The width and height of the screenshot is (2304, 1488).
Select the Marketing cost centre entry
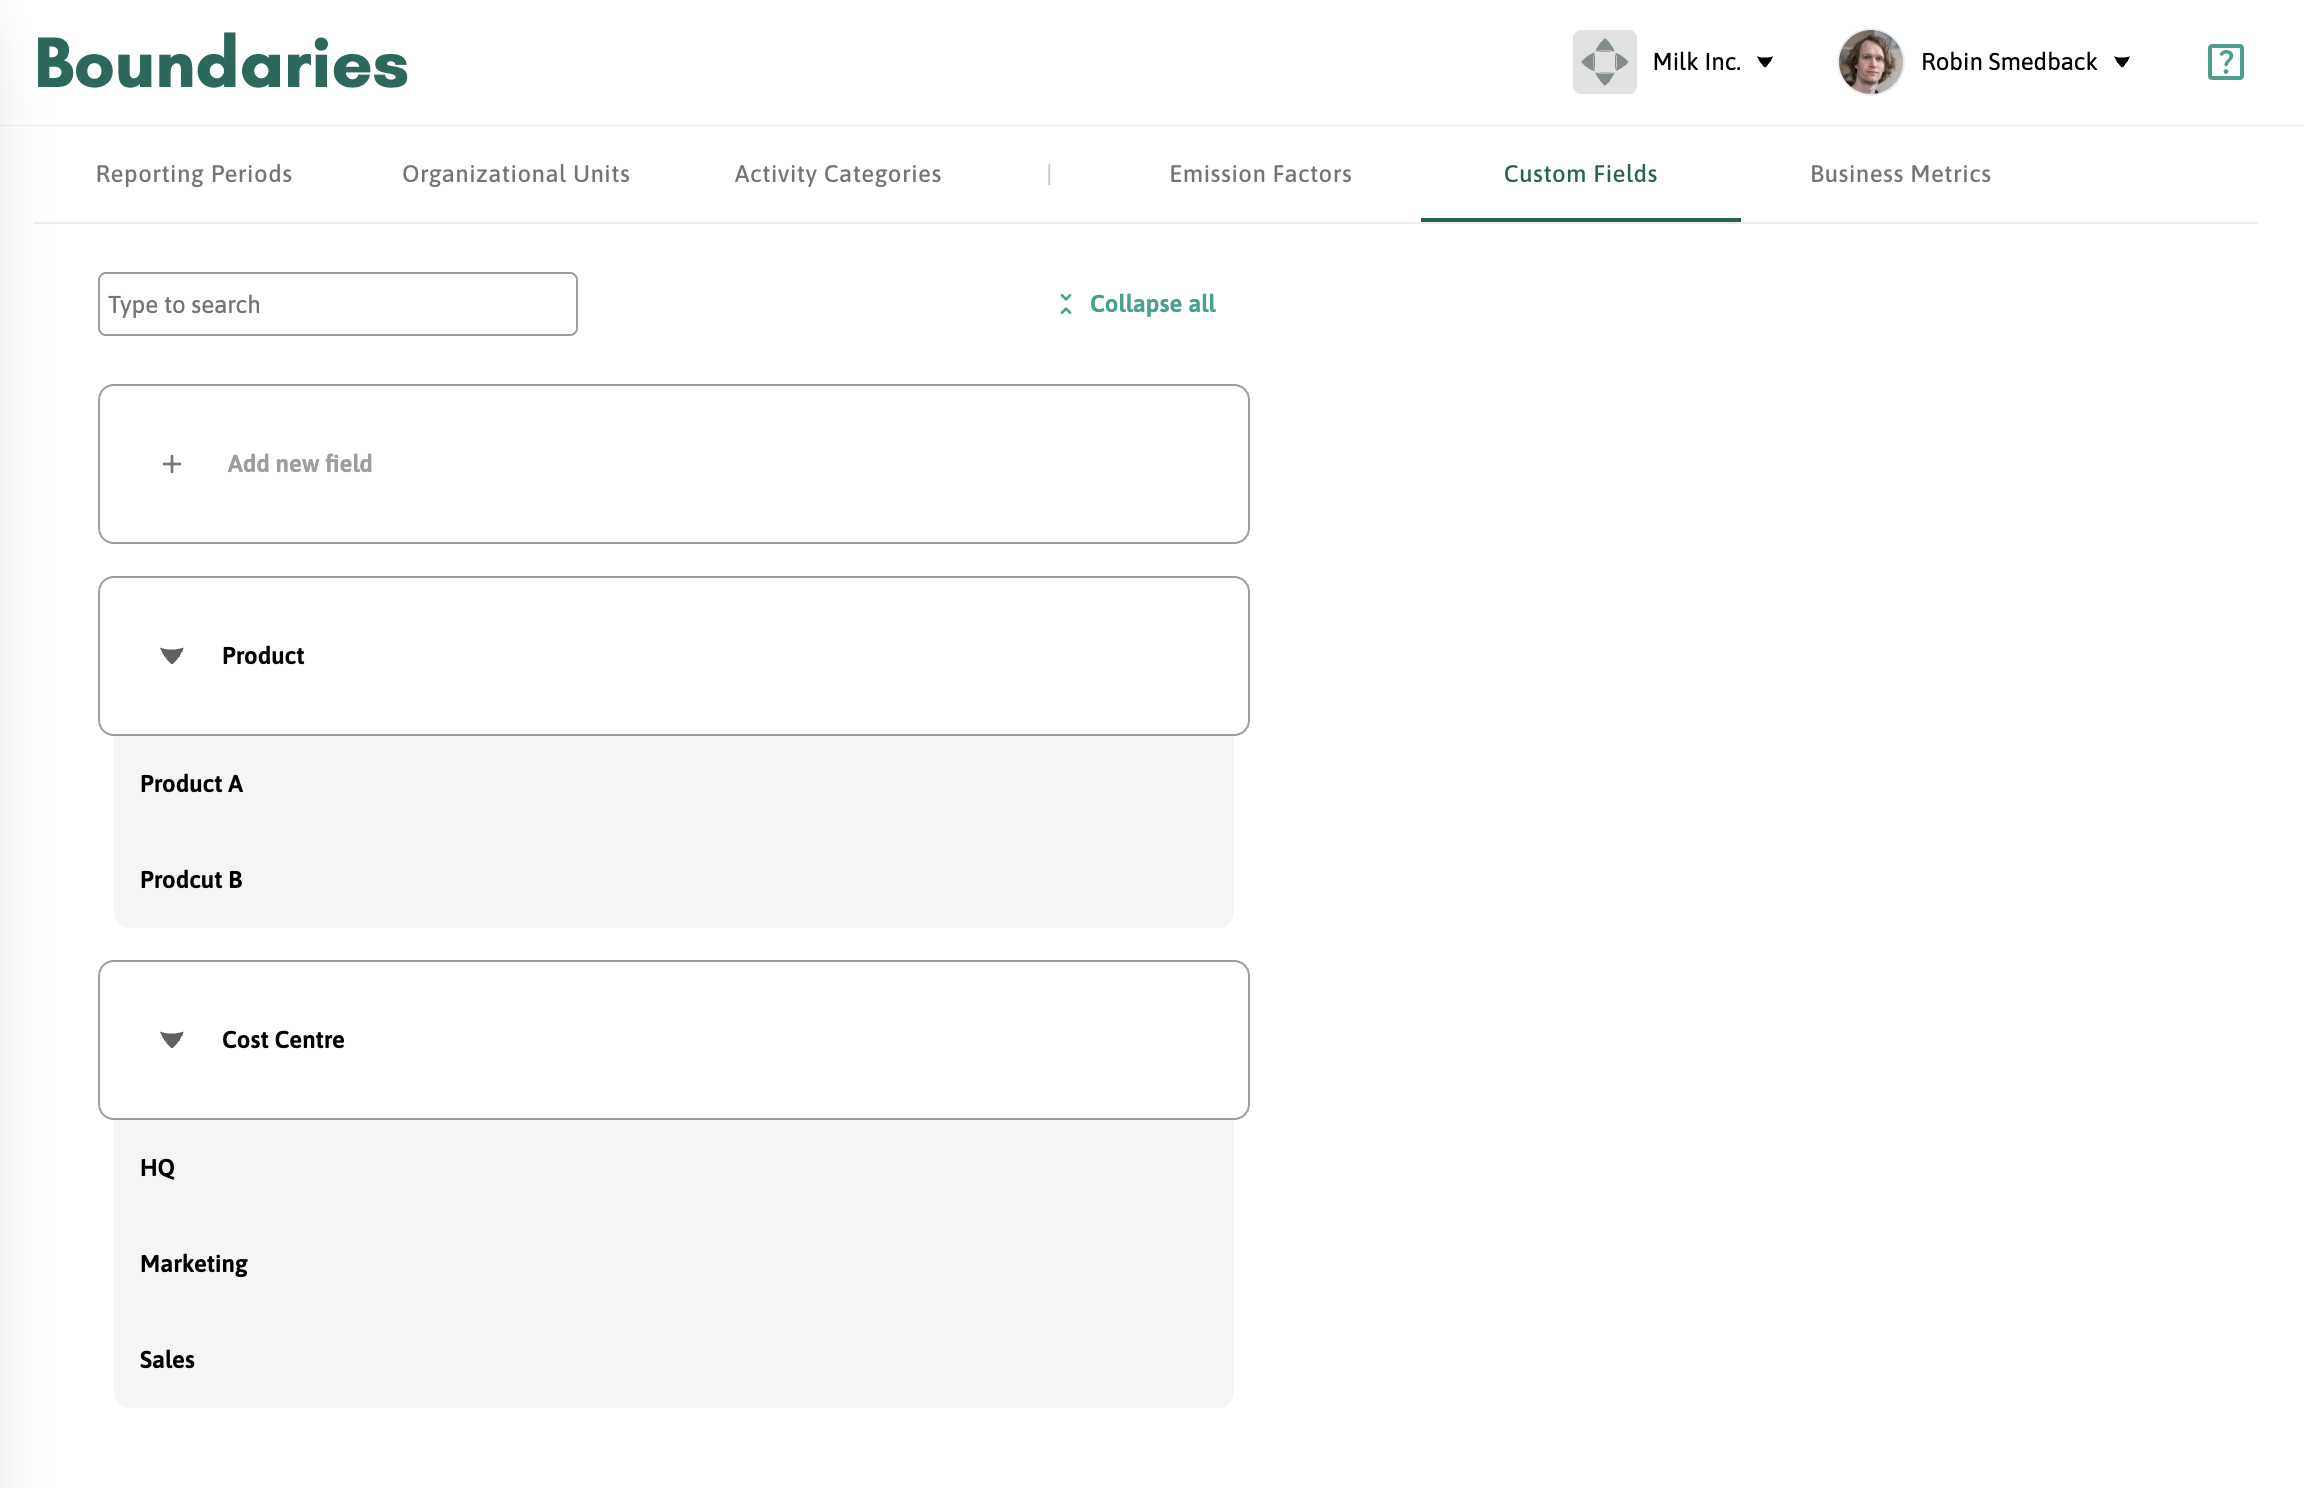tap(194, 1264)
